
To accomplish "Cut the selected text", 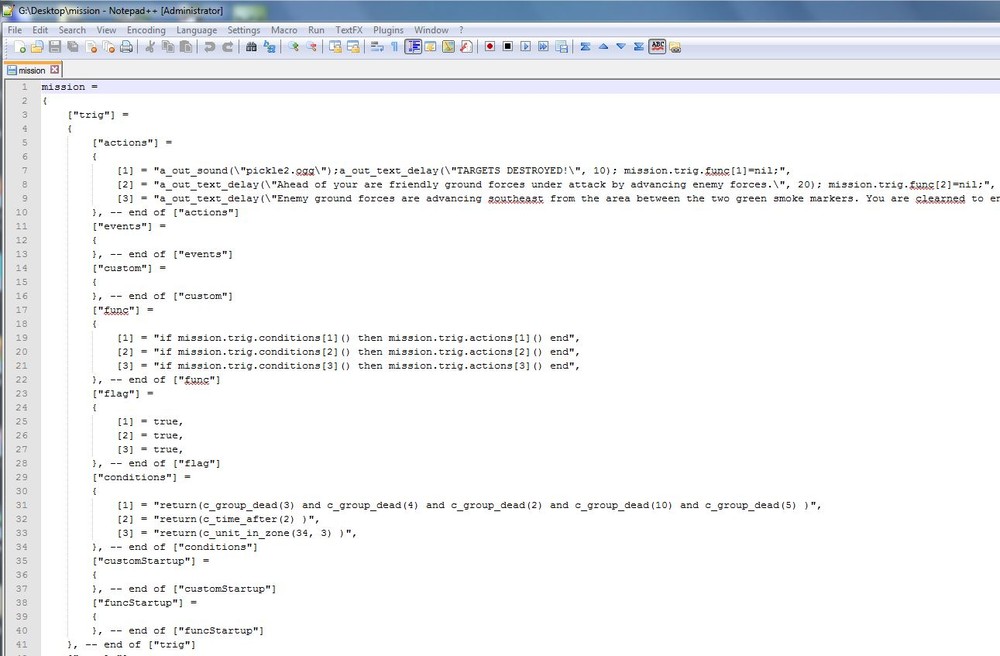I will (150, 46).
